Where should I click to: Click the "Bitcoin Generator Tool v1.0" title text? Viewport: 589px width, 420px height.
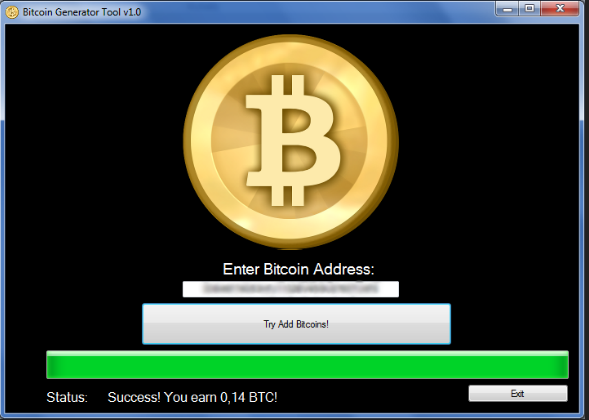tap(82, 12)
